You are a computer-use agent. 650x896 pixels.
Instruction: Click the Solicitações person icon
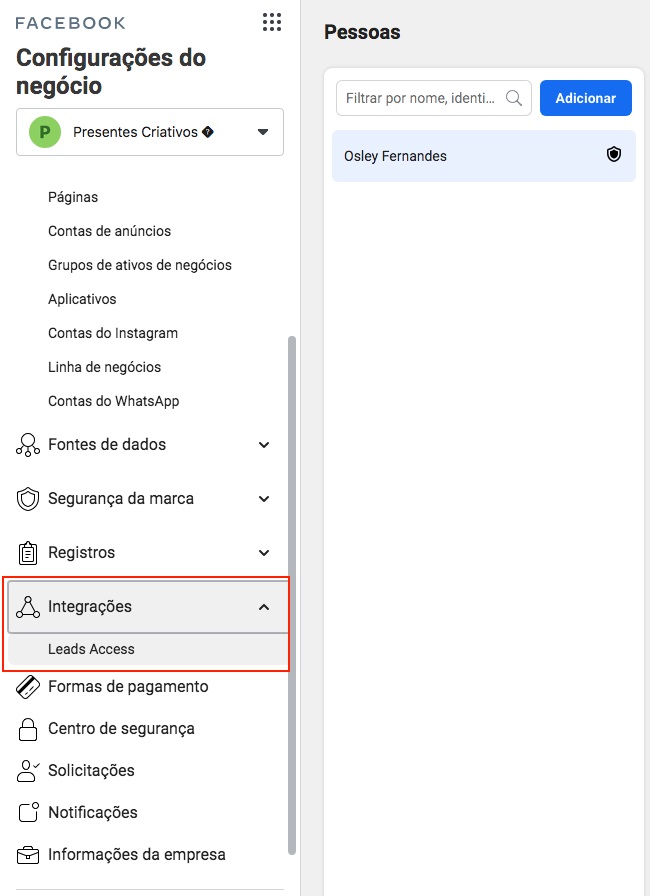(x=28, y=771)
